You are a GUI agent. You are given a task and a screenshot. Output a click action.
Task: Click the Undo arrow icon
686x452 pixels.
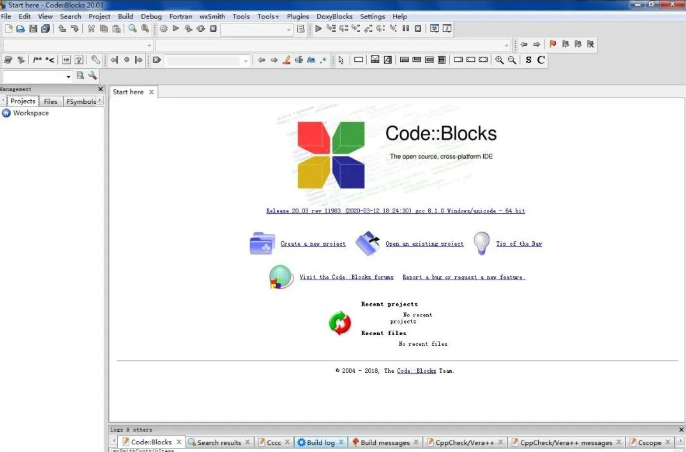[62, 29]
